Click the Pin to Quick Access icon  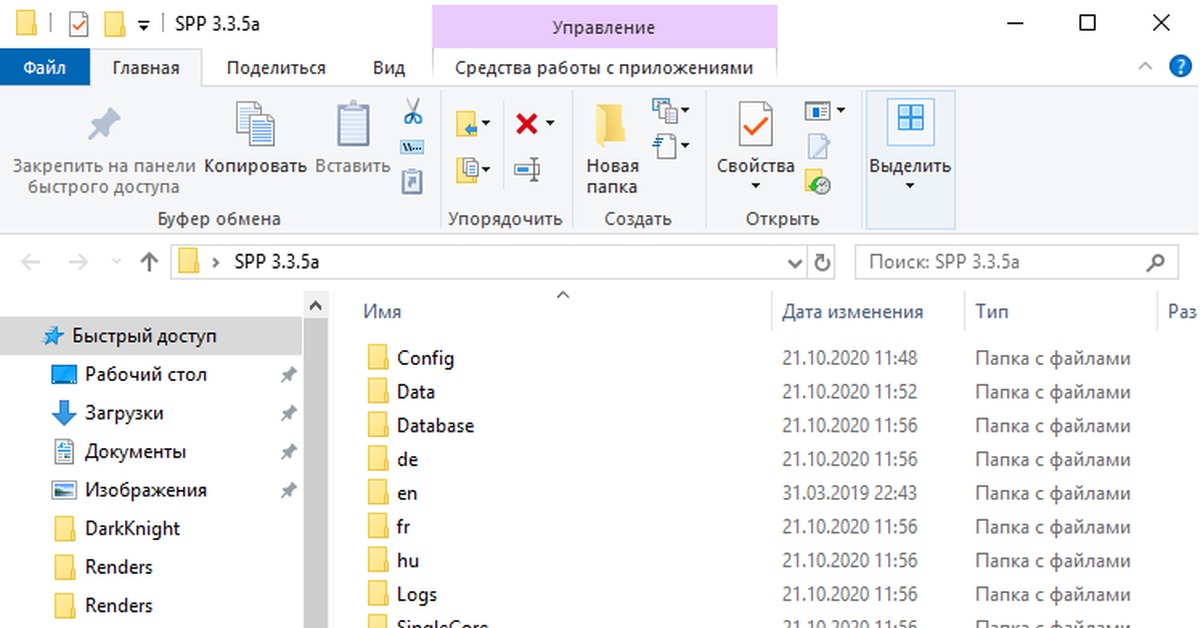pos(103,126)
